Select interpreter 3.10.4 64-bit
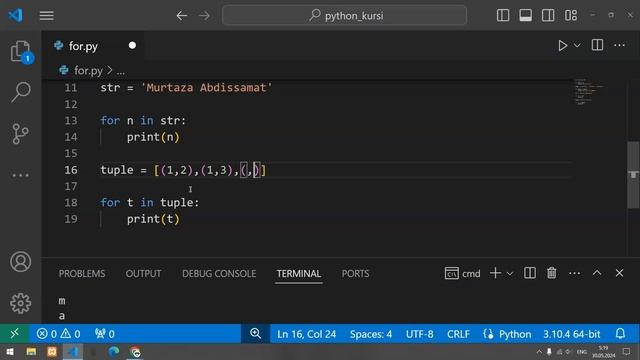The image size is (640, 360). point(571,334)
